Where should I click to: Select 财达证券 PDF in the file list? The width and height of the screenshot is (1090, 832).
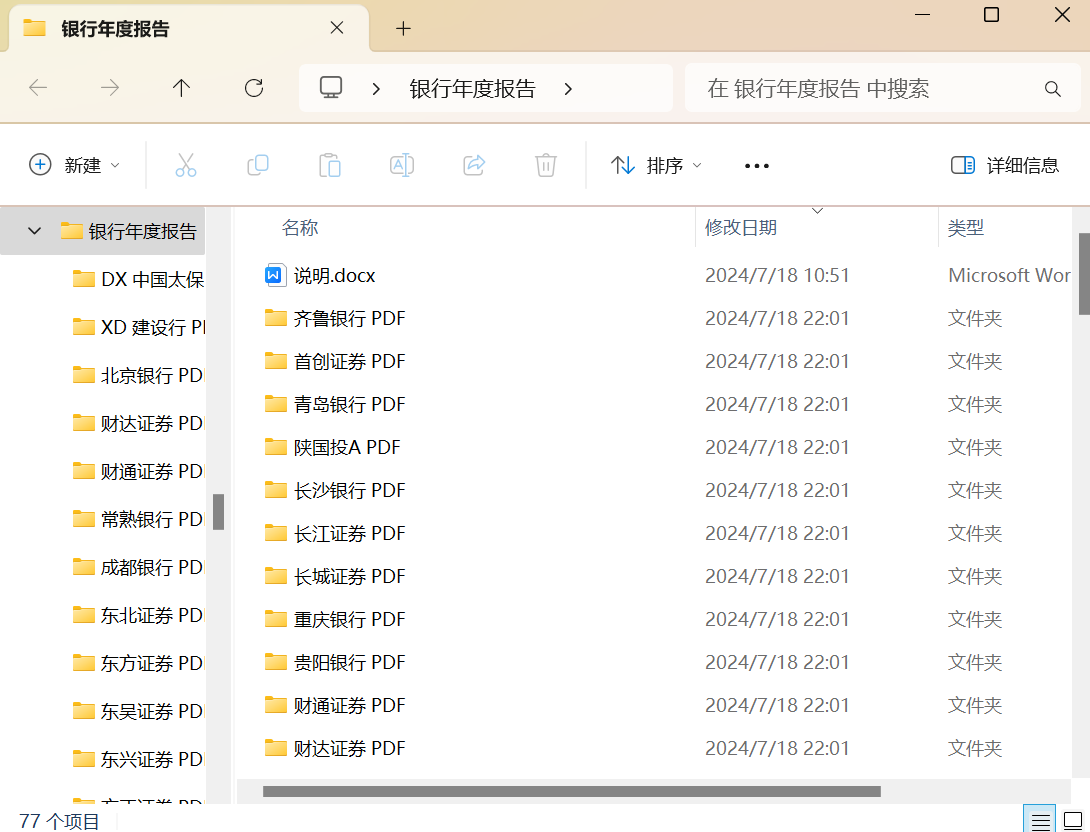tap(349, 749)
